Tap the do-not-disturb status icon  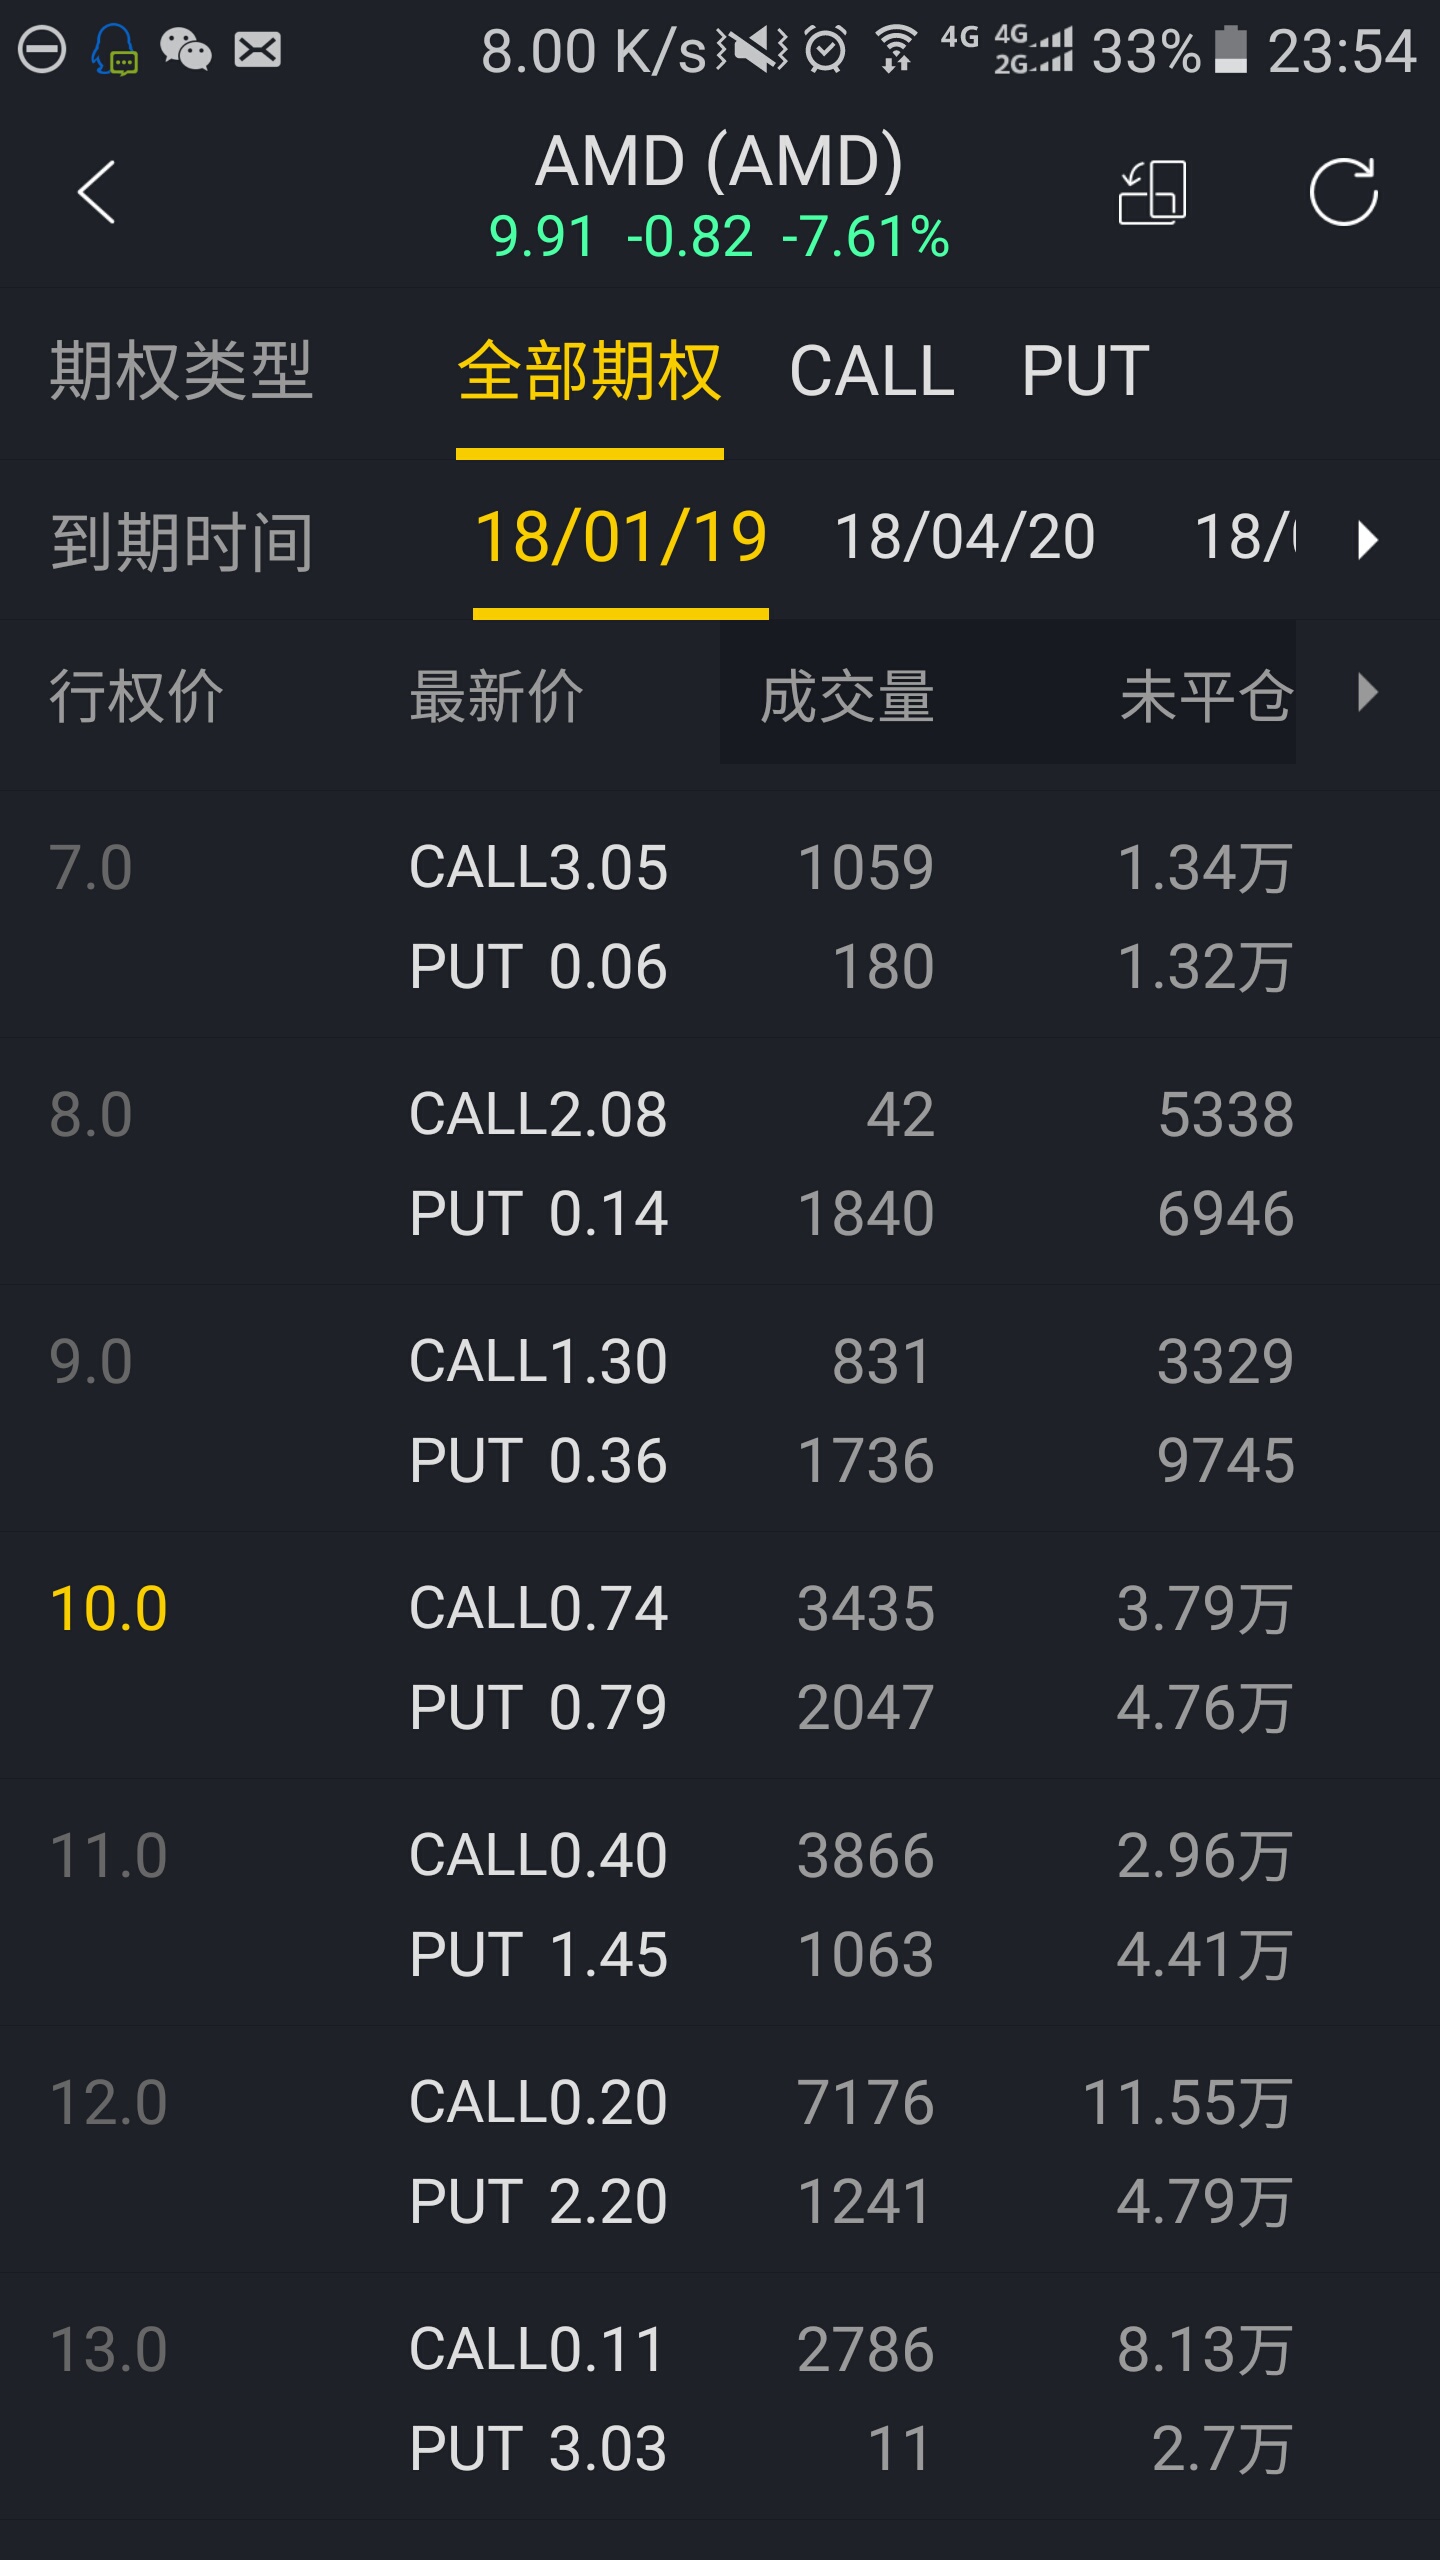[x=42, y=50]
